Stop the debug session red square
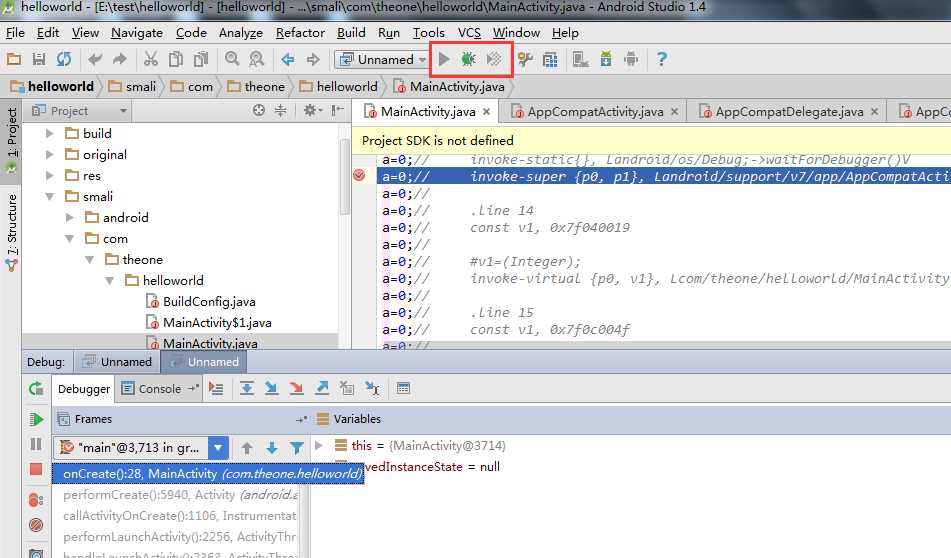The image size is (951, 558). coord(36,469)
